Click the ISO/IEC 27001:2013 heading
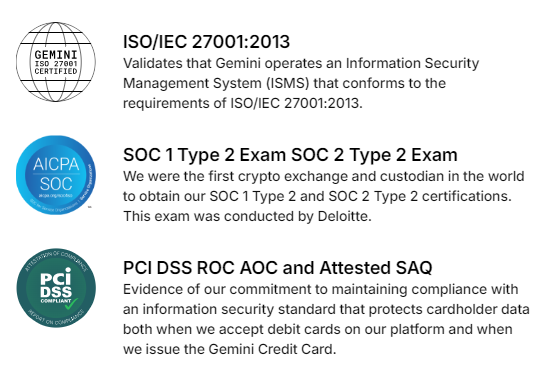The height and width of the screenshot is (368, 547). (206, 42)
